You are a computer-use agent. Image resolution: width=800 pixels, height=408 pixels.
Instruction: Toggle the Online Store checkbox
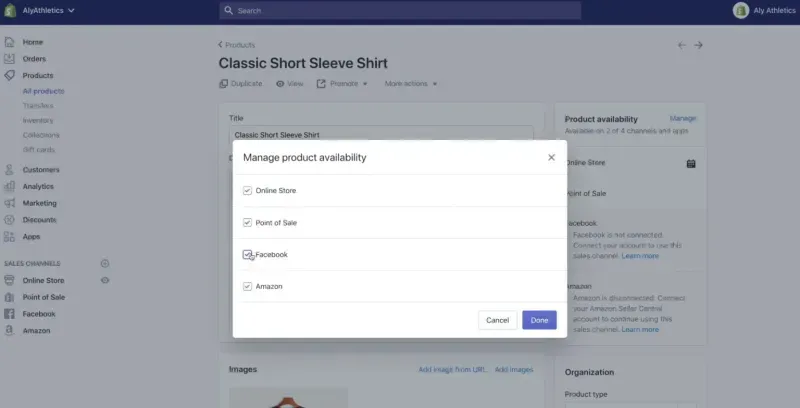[x=247, y=191]
